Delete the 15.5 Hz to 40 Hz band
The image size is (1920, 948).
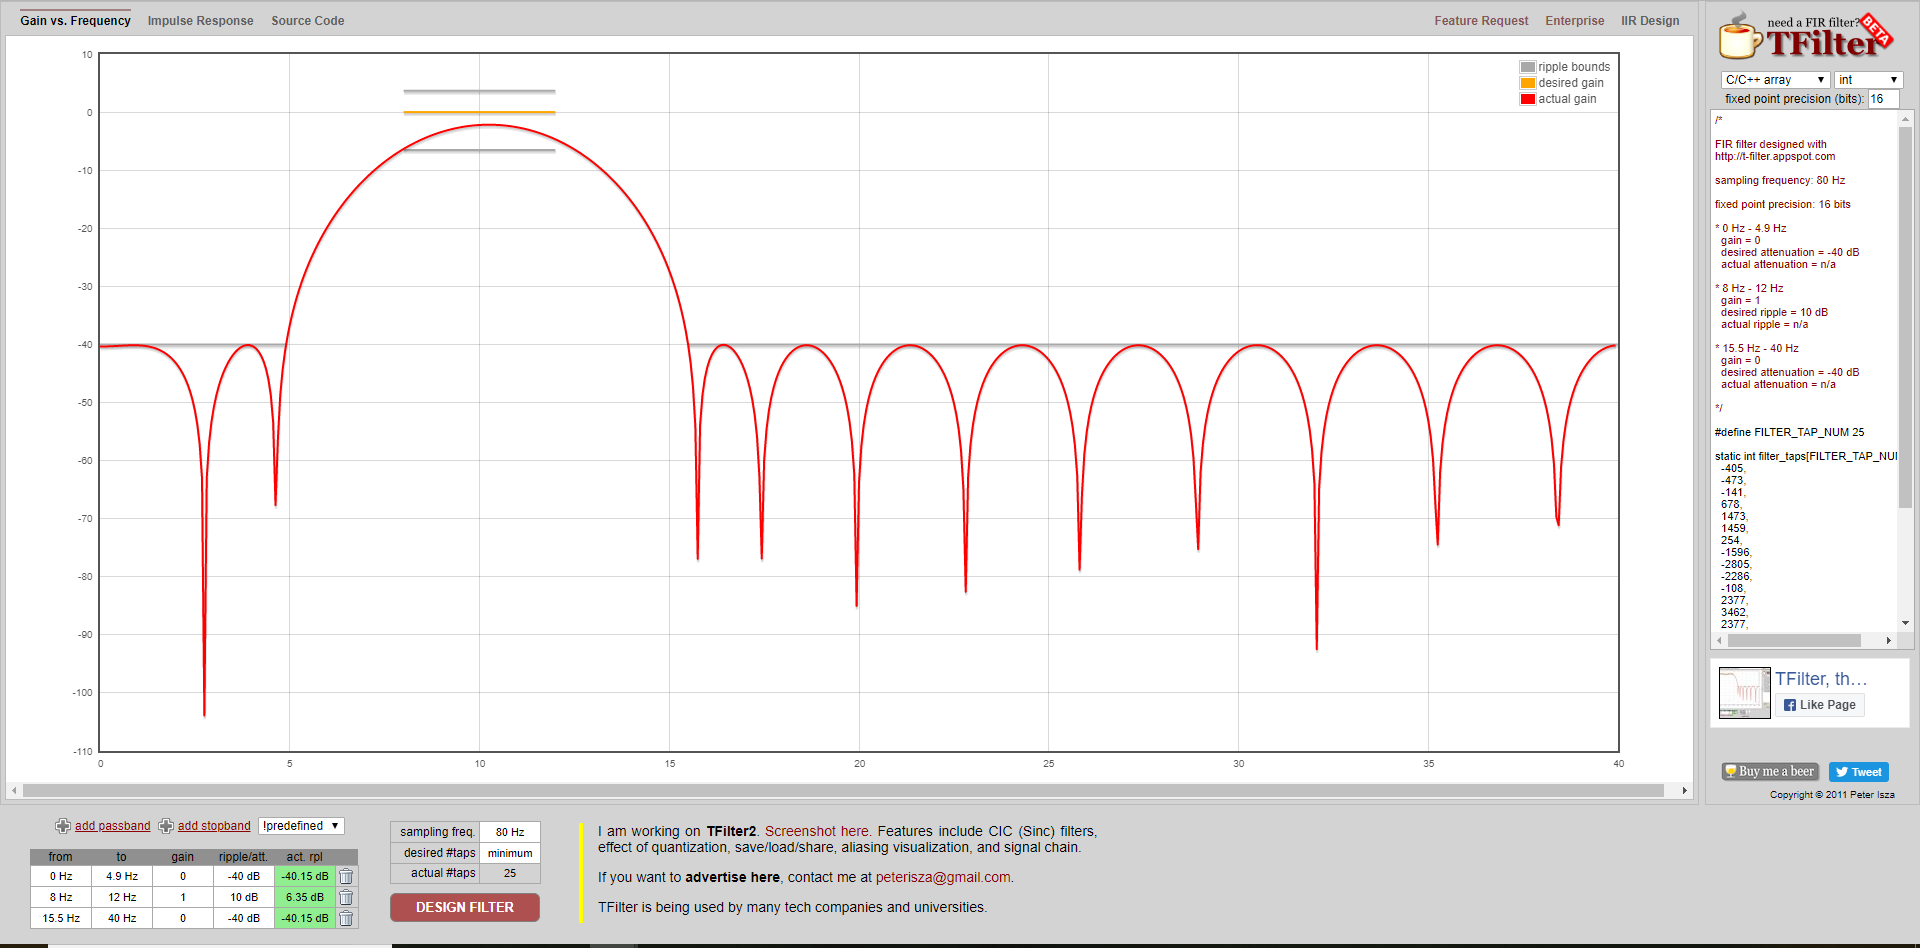point(346,918)
